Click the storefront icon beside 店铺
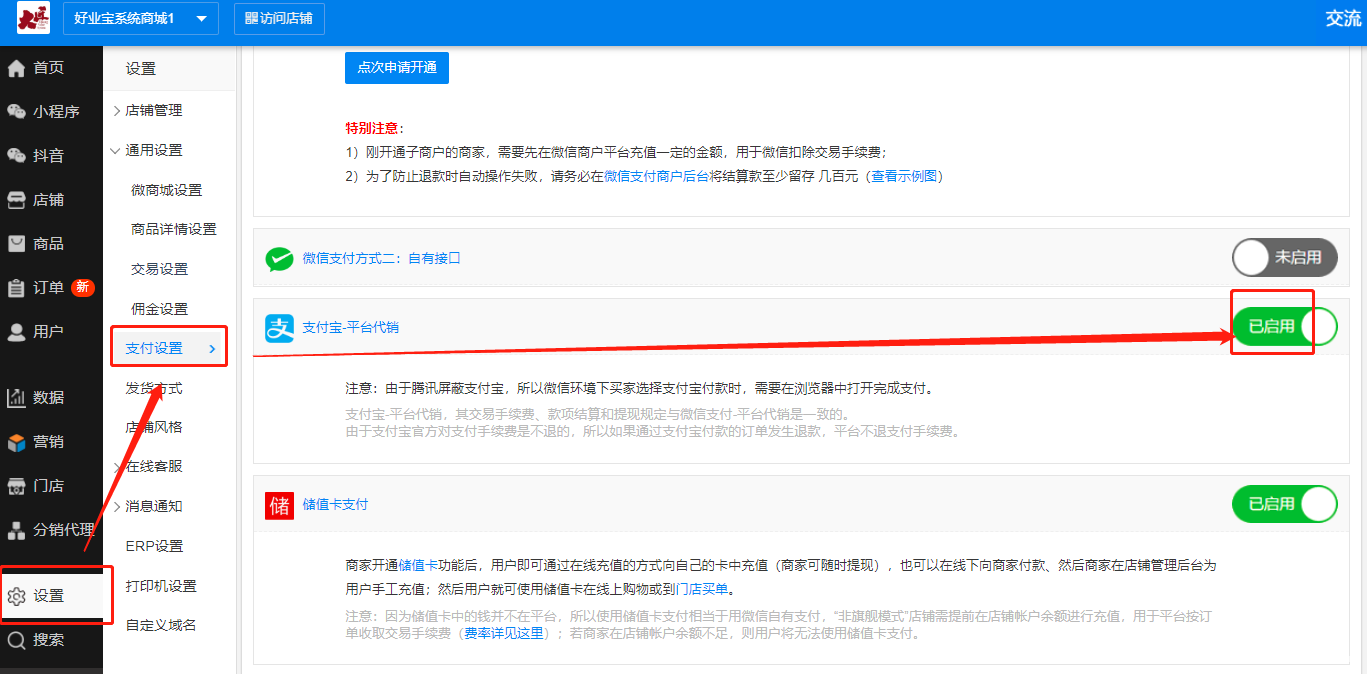The height and width of the screenshot is (674, 1367). point(16,200)
